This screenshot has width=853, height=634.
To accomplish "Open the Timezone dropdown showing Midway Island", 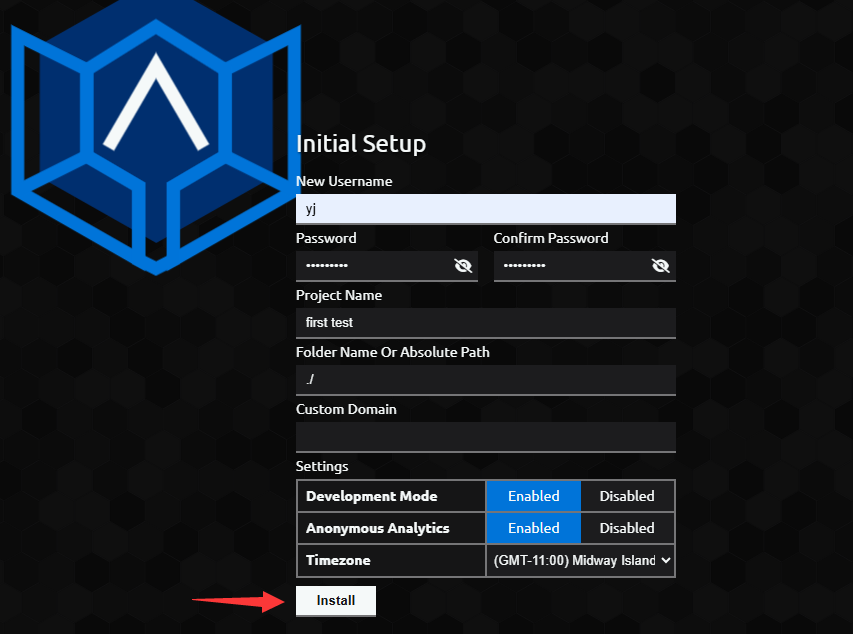I will pyautogui.click(x=580, y=560).
